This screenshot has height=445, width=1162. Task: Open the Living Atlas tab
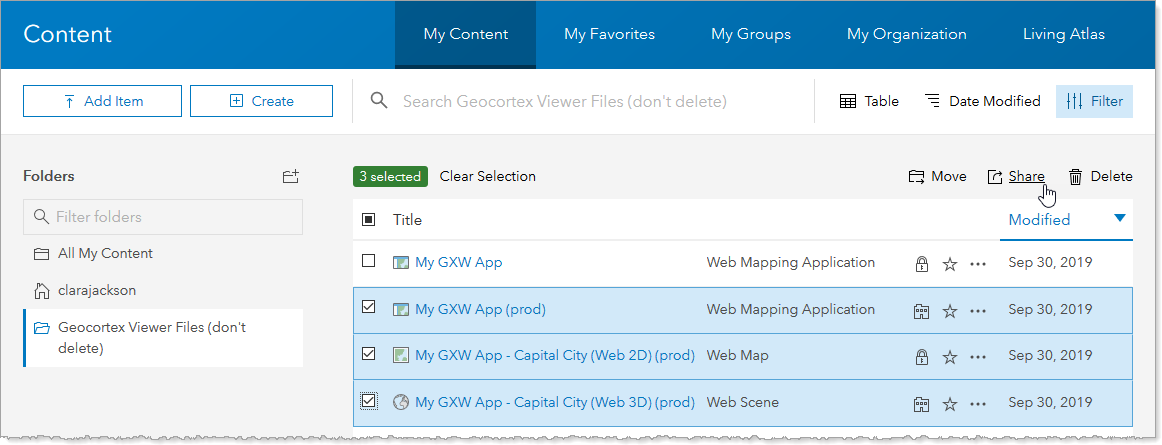tap(1063, 34)
